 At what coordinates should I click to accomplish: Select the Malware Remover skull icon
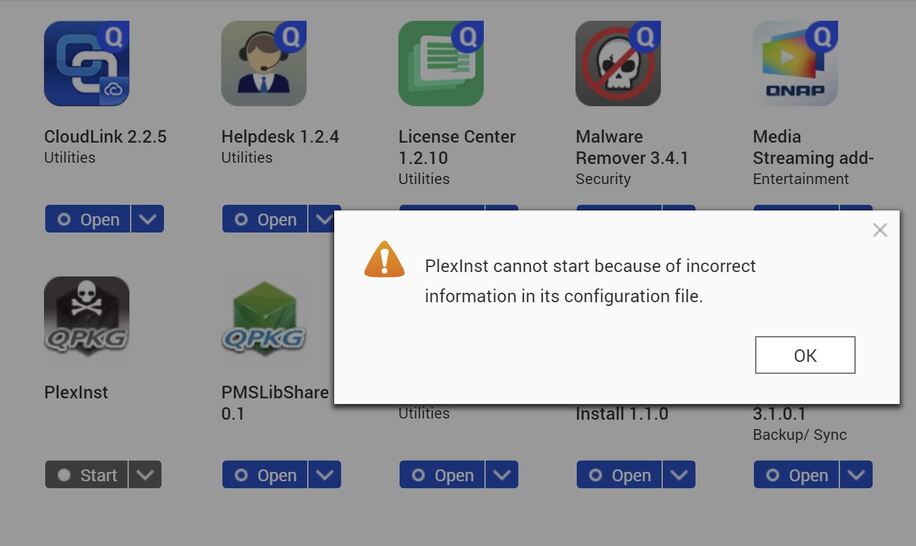click(x=618, y=64)
